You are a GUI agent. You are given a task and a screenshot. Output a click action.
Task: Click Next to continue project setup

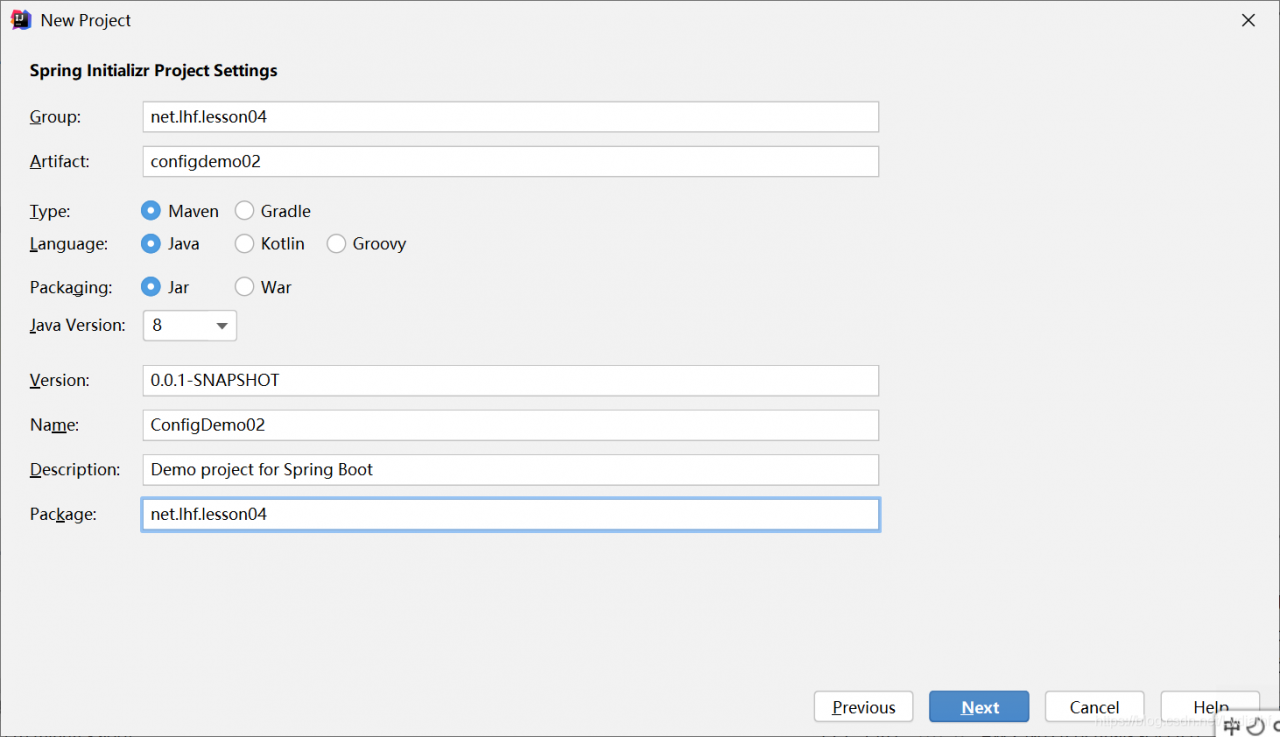[979, 707]
